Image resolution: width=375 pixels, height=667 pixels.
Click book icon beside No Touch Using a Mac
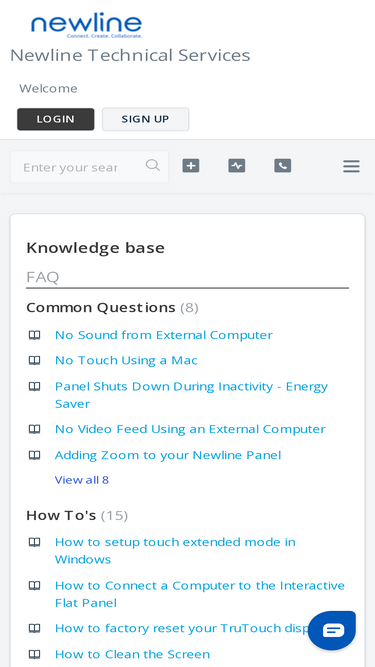click(34, 361)
